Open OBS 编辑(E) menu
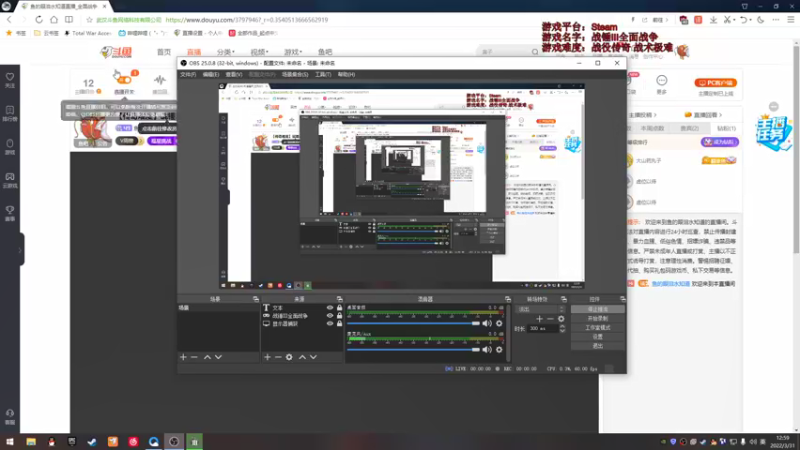The width and height of the screenshot is (800, 450). point(211,74)
